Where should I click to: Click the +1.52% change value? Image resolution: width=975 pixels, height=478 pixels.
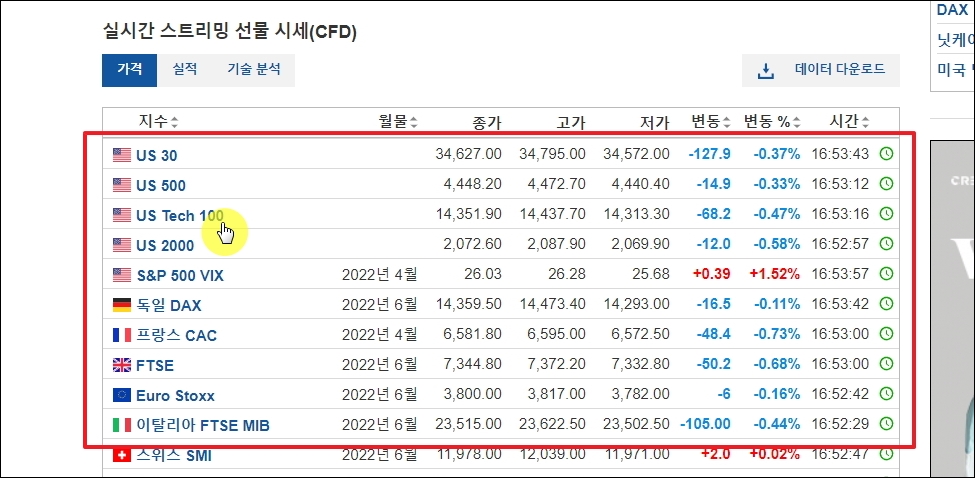pos(774,273)
